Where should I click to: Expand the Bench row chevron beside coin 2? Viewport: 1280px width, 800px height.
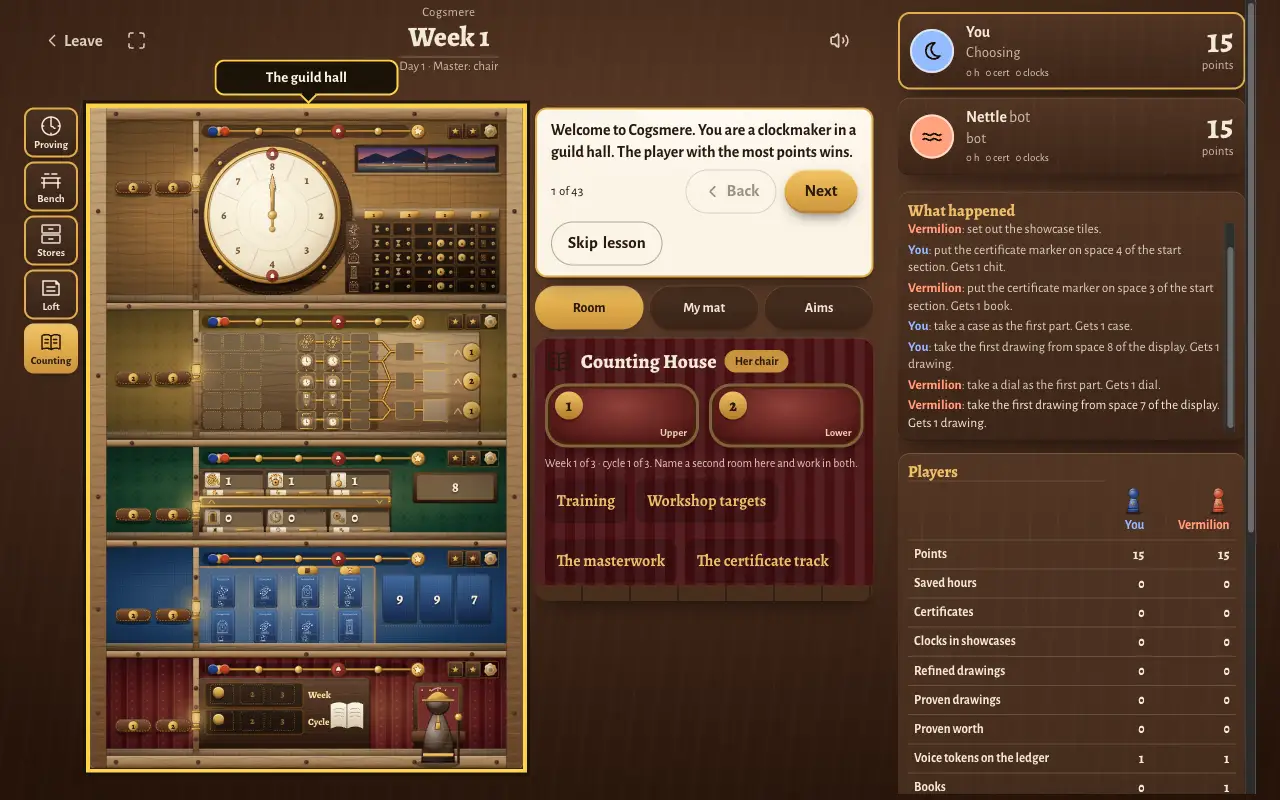click(x=458, y=381)
